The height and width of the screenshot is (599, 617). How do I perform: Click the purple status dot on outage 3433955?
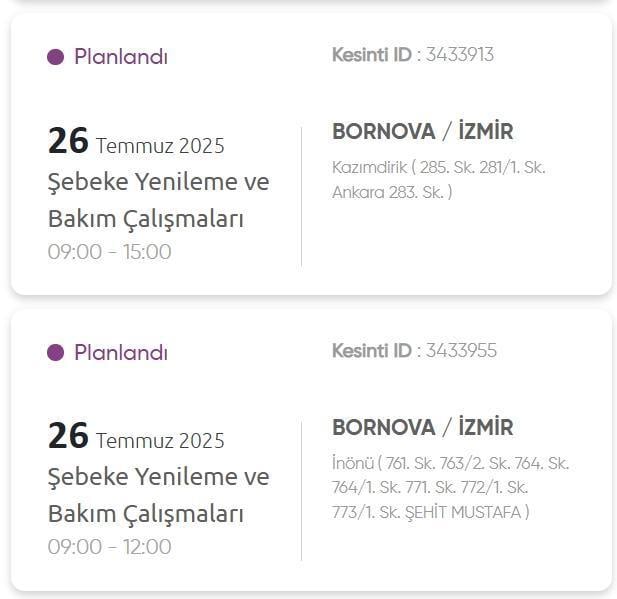pyautogui.click(x=55, y=352)
